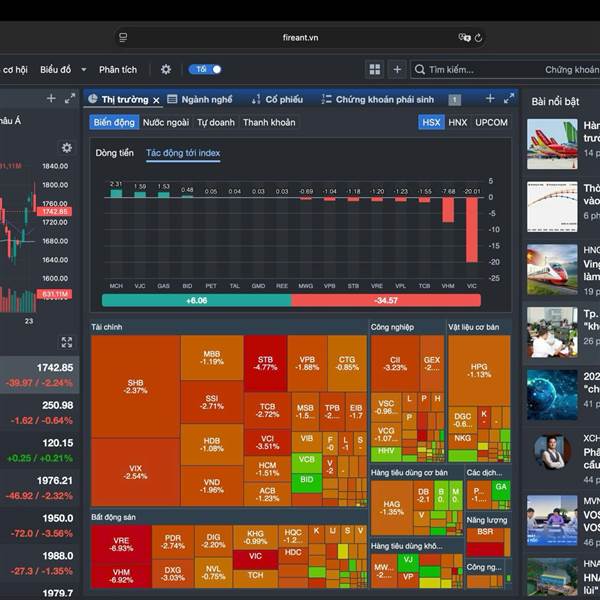The height and width of the screenshot is (600, 600).
Task: Expand the market panel to fullscreen
Action: coord(509,99)
